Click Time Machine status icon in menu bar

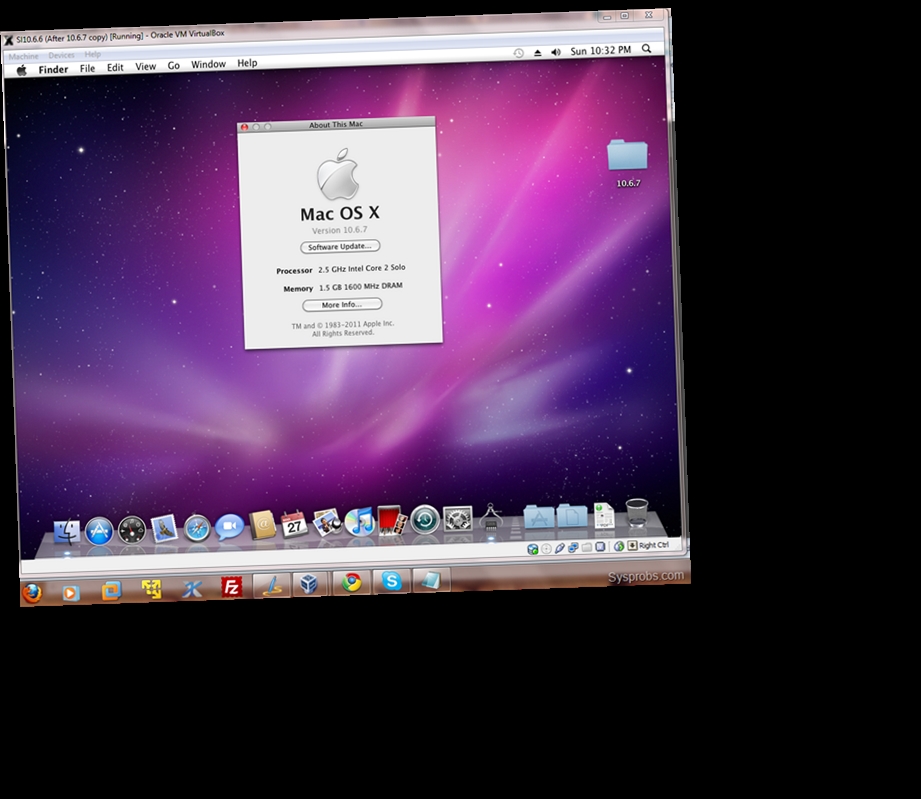click(x=518, y=53)
